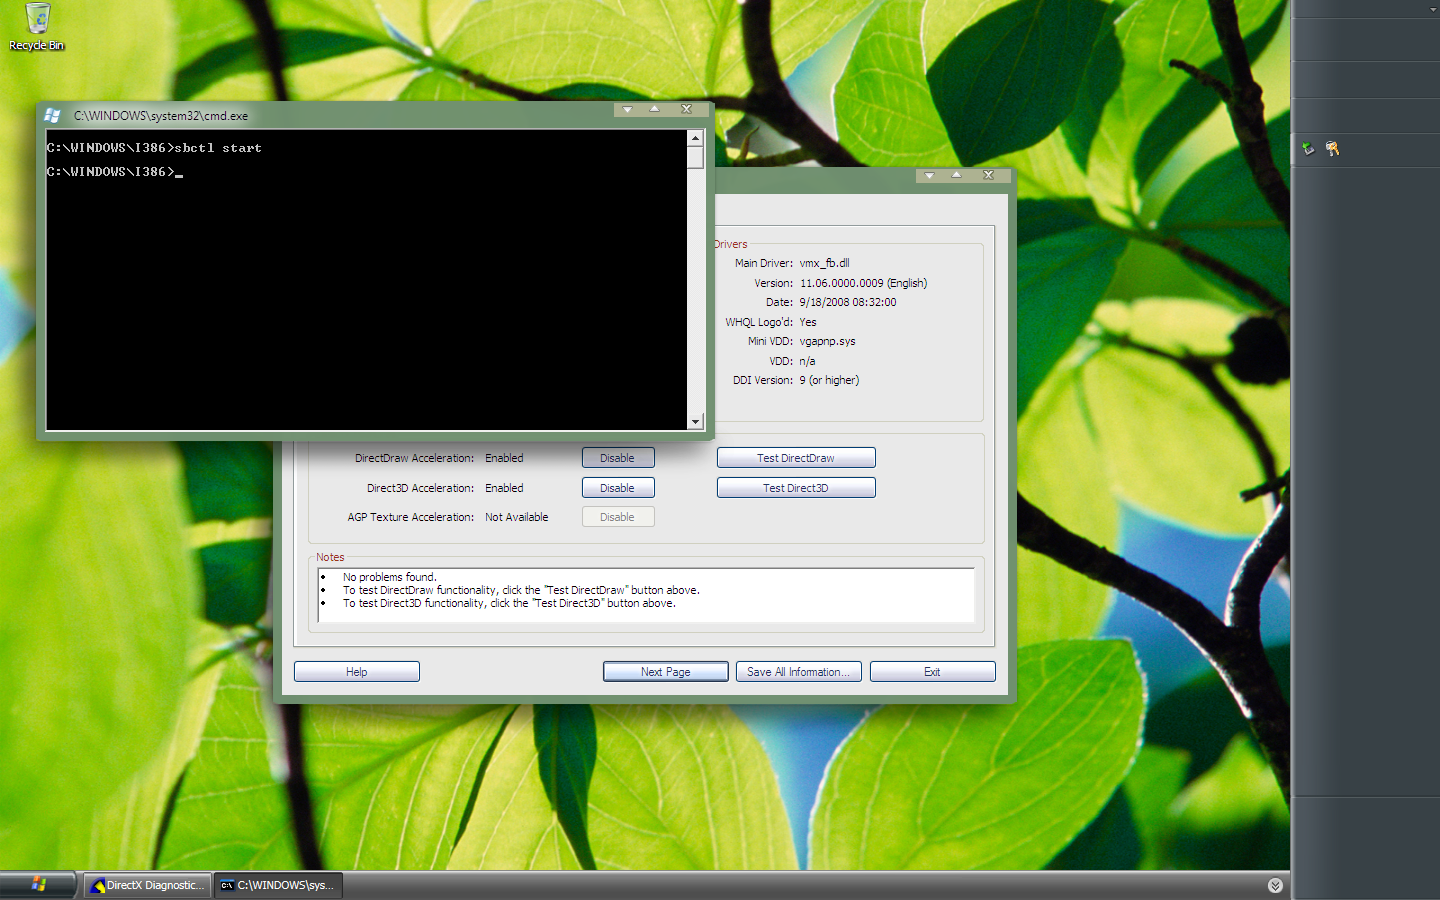
Task: Click date '9/18/2008 08:32:00' value
Action: point(848,302)
